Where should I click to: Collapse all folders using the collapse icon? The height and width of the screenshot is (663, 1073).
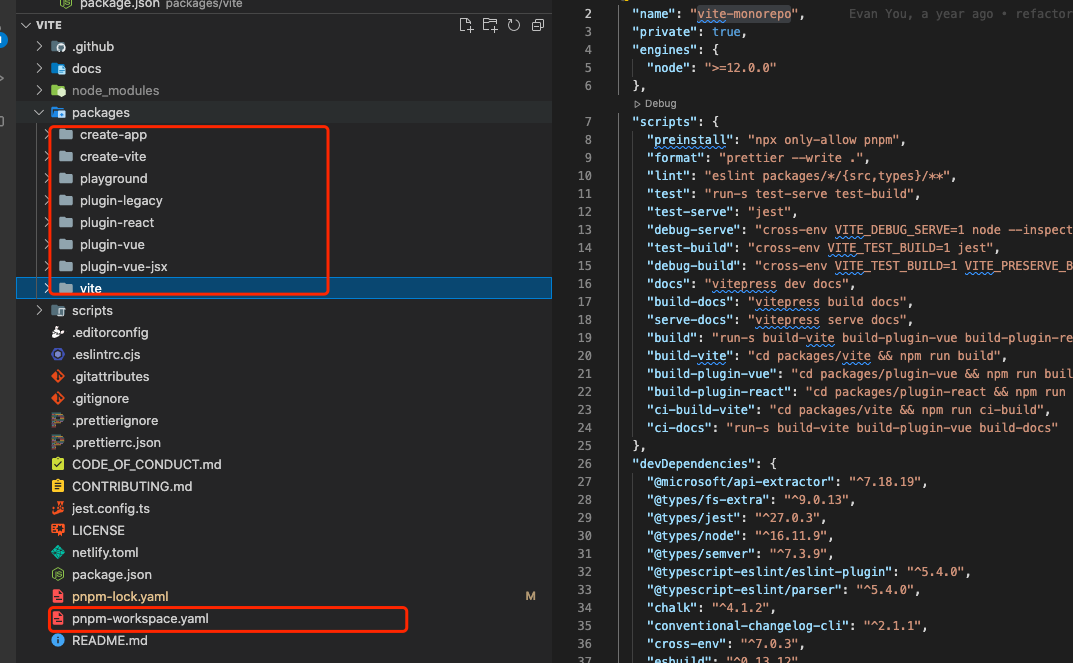pyautogui.click(x=538, y=25)
